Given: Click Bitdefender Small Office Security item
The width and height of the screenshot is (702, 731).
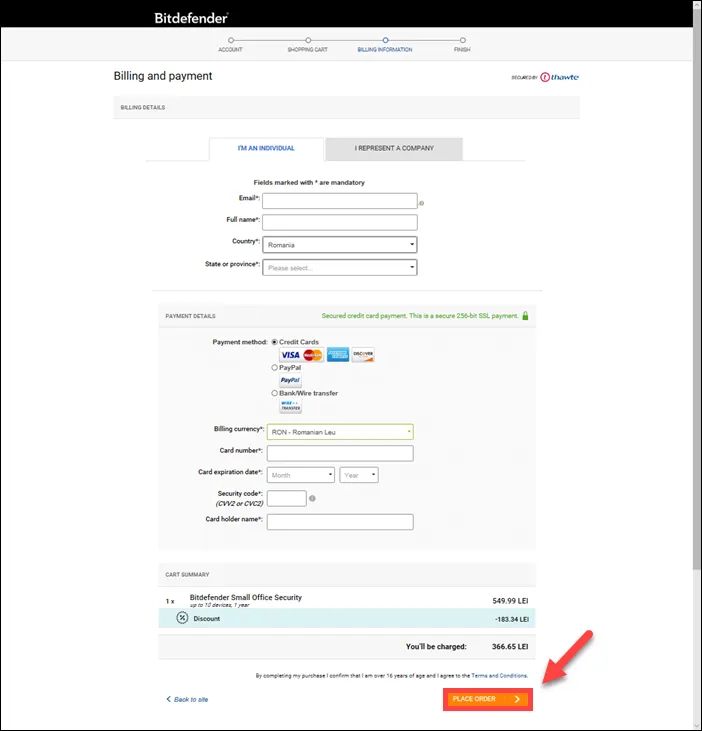Looking at the screenshot, I should [x=246, y=598].
